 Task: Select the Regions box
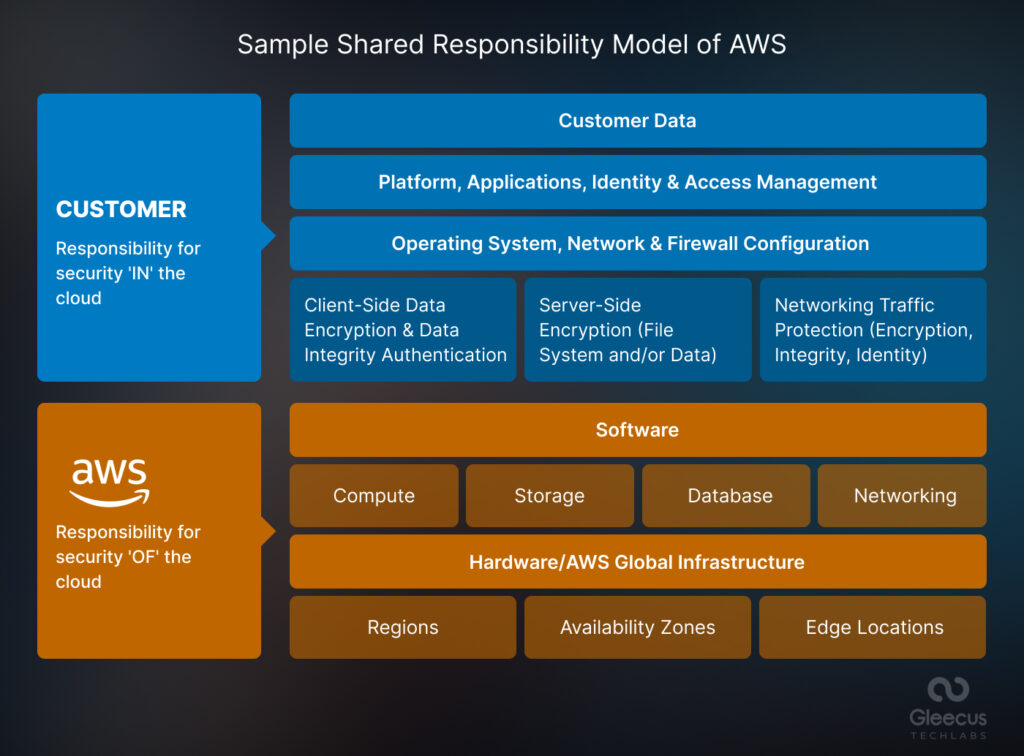pos(402,627)
